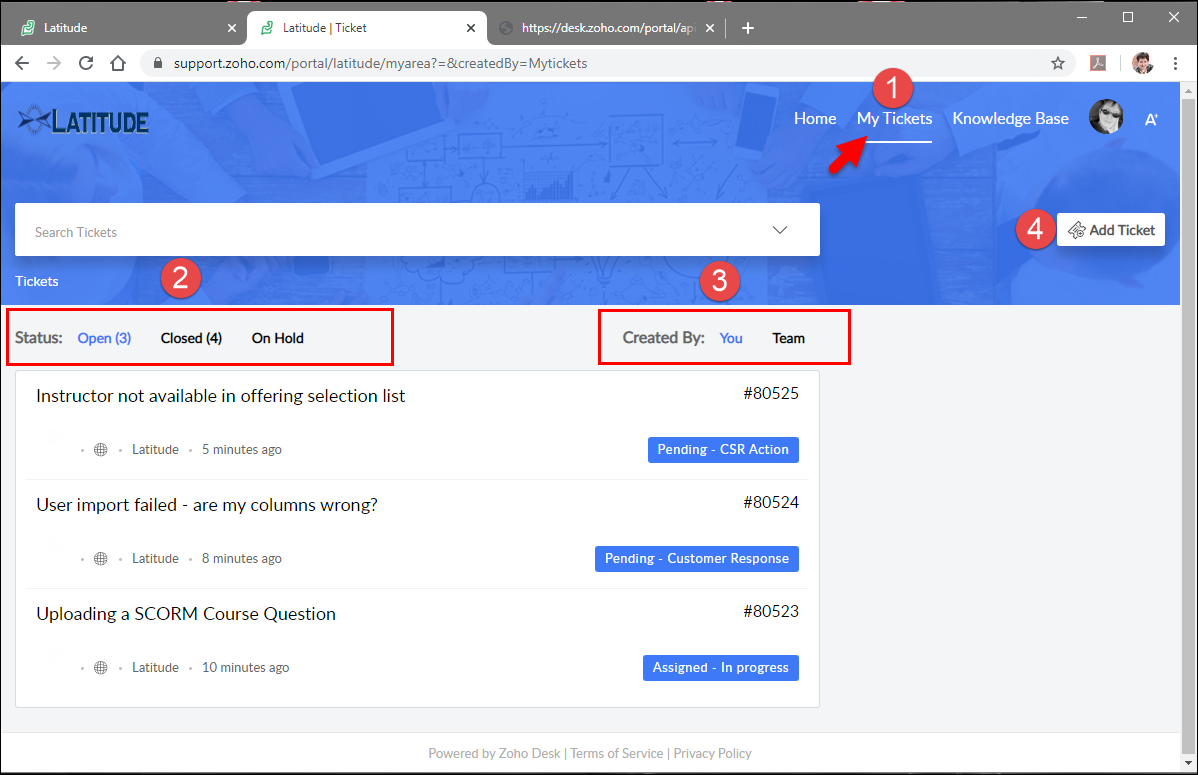The width and height of the screenshot is (1198, 775).
Task: Show tickets with On Hold status
Action: 277,338
